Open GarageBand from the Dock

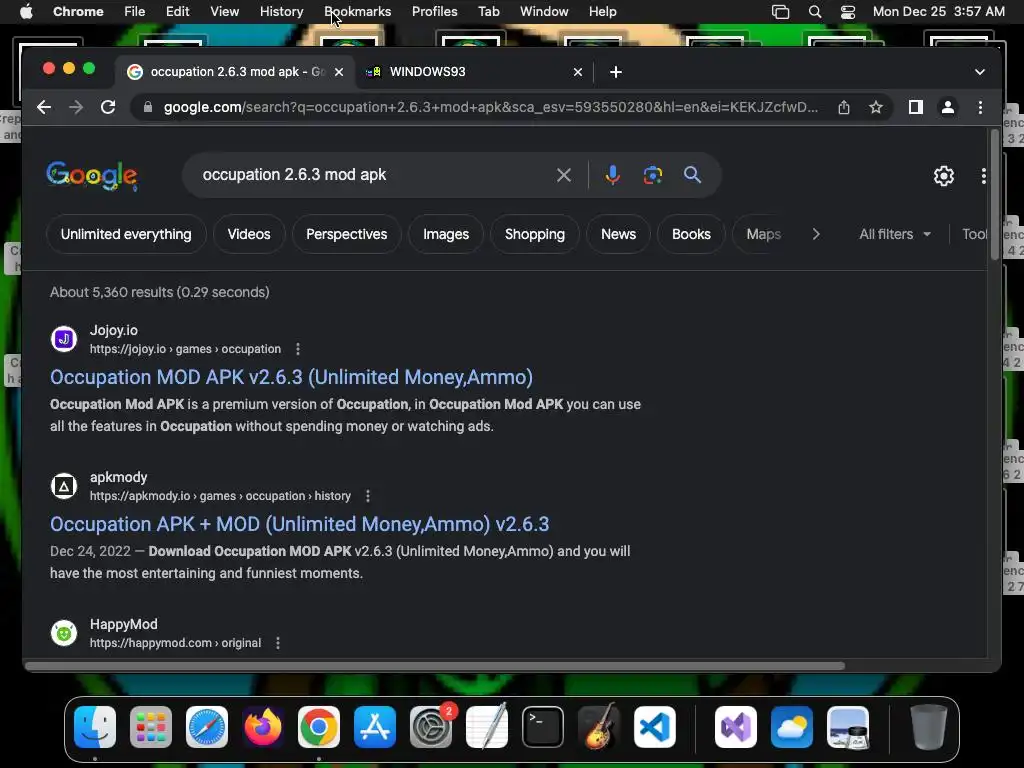pos(599,727)
